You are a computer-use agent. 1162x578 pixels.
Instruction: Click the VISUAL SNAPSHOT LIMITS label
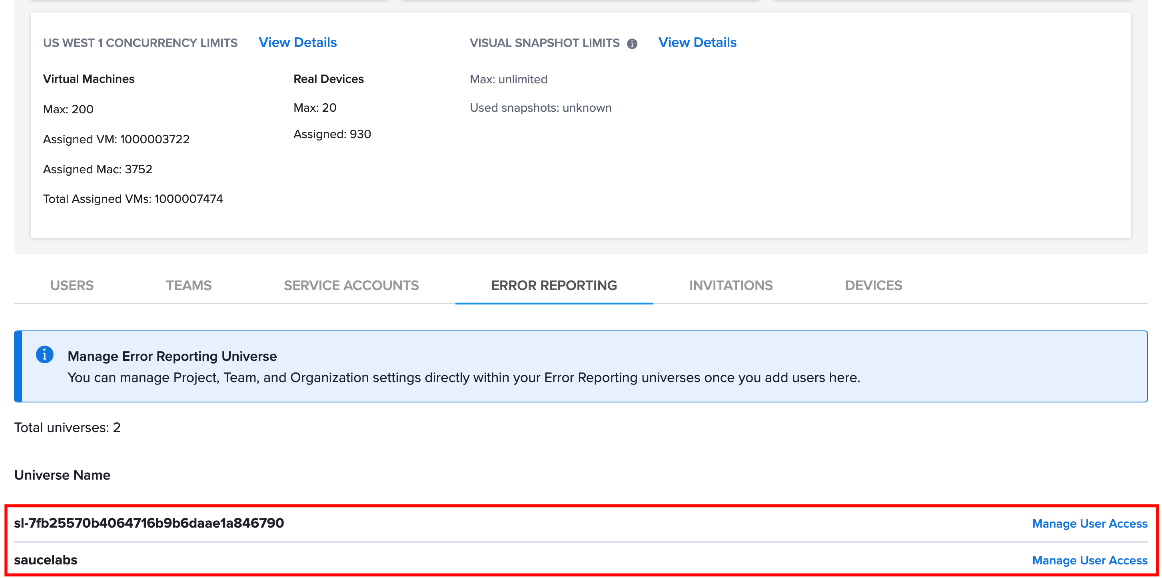(545, 43)
